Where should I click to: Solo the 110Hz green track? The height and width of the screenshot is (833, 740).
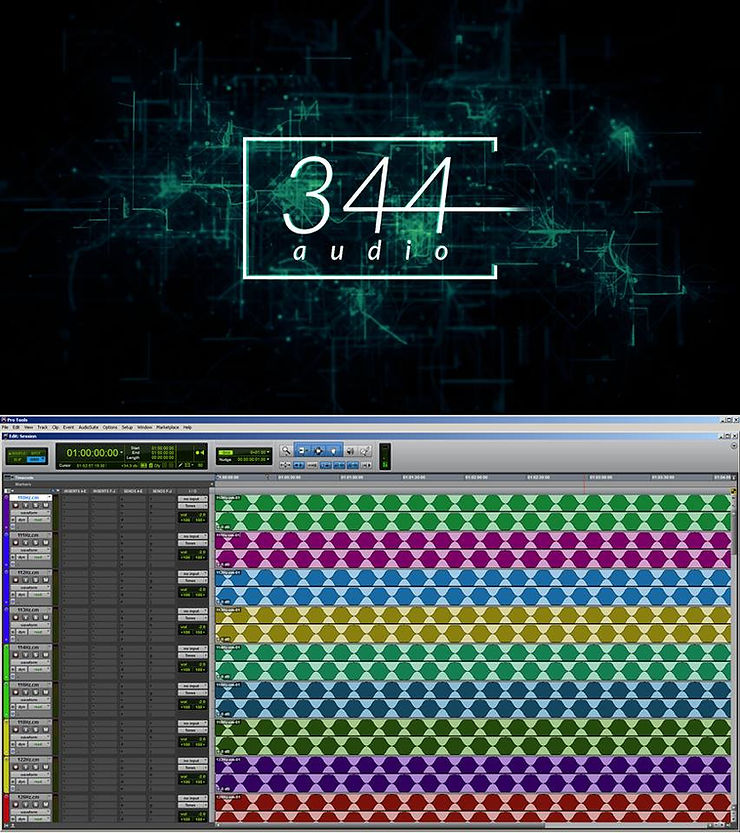click(36, 506)
